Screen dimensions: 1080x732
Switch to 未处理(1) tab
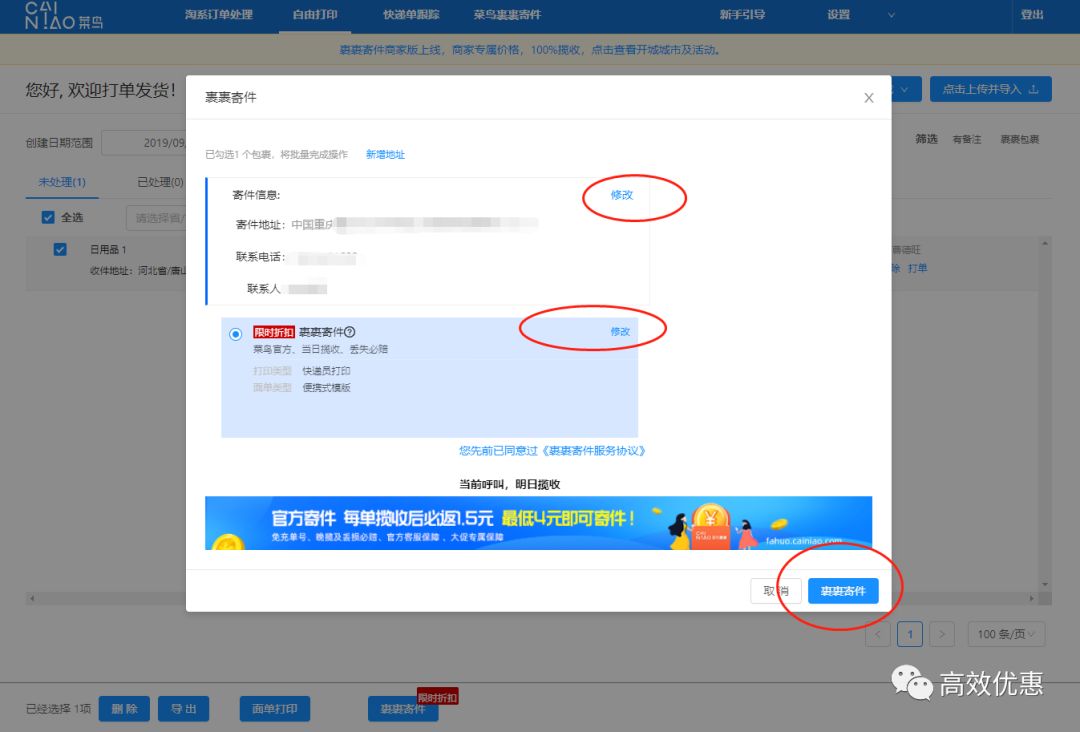point(62,182)
